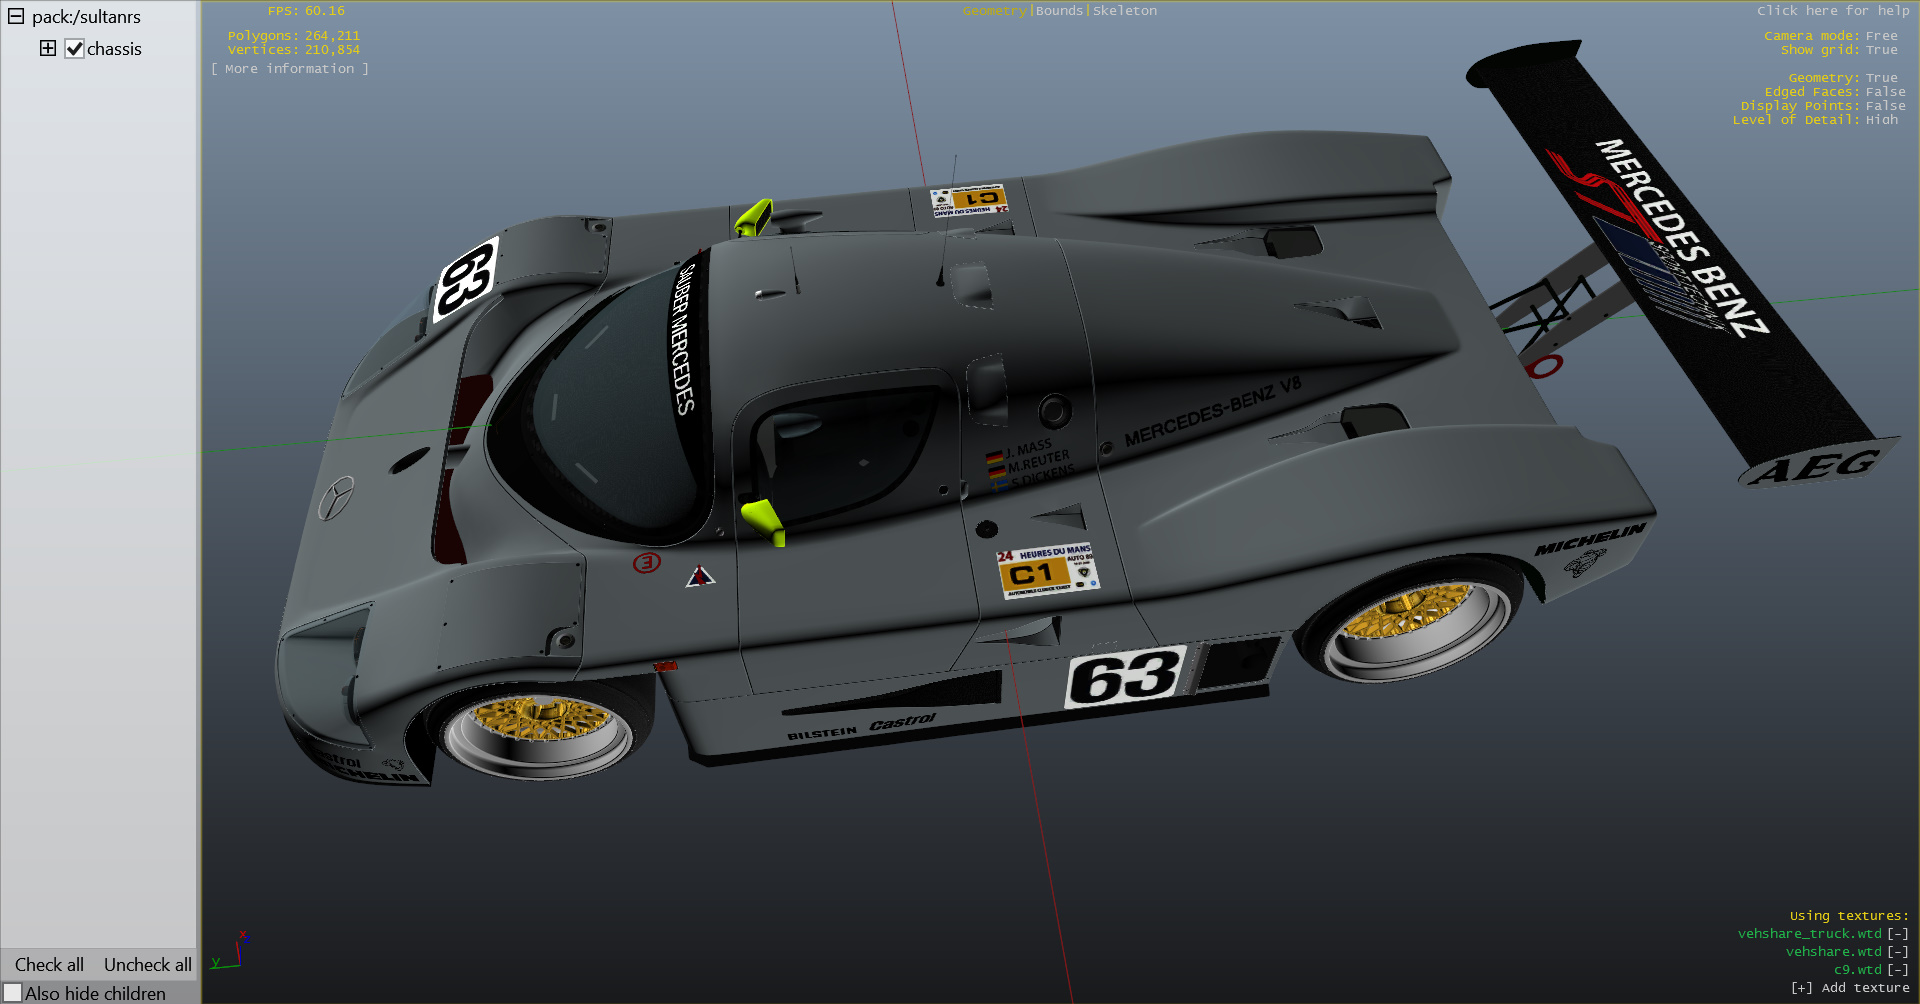Remove vehshare.wtd texture with [-]
Screen dimensions: 1920x1004
point(1898,952)
